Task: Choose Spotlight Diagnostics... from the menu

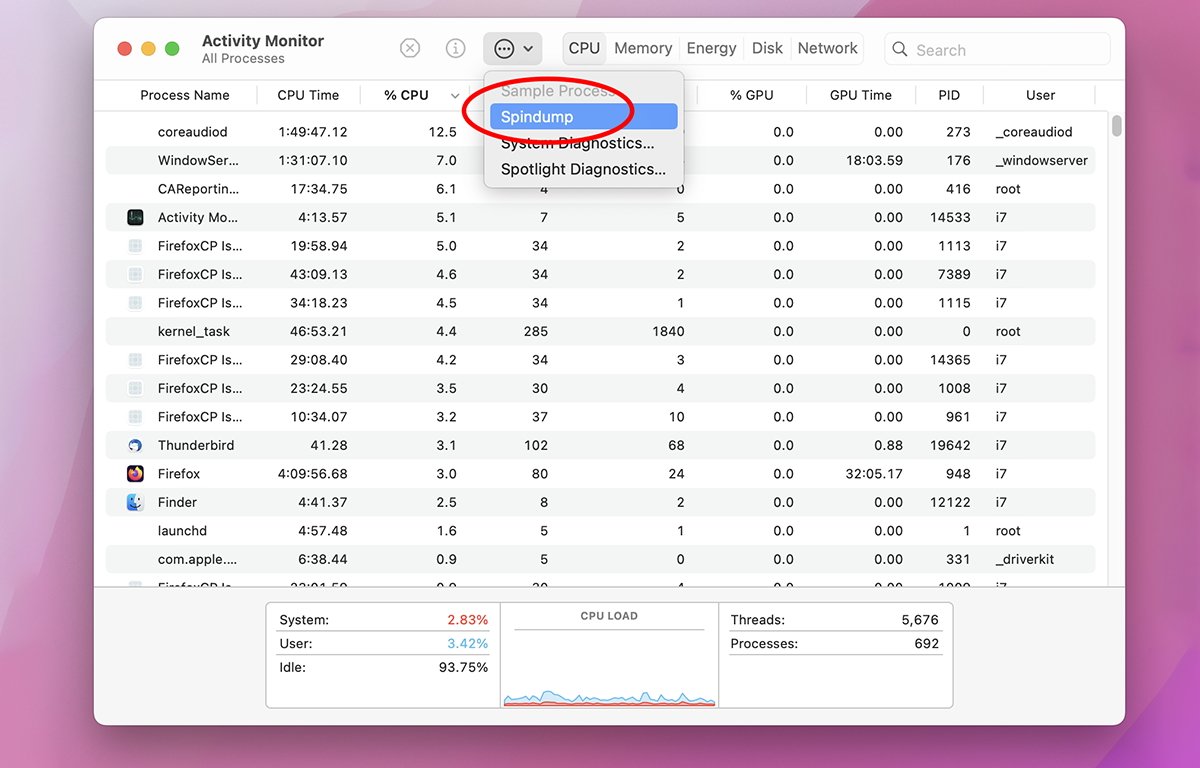Action: 584,169
